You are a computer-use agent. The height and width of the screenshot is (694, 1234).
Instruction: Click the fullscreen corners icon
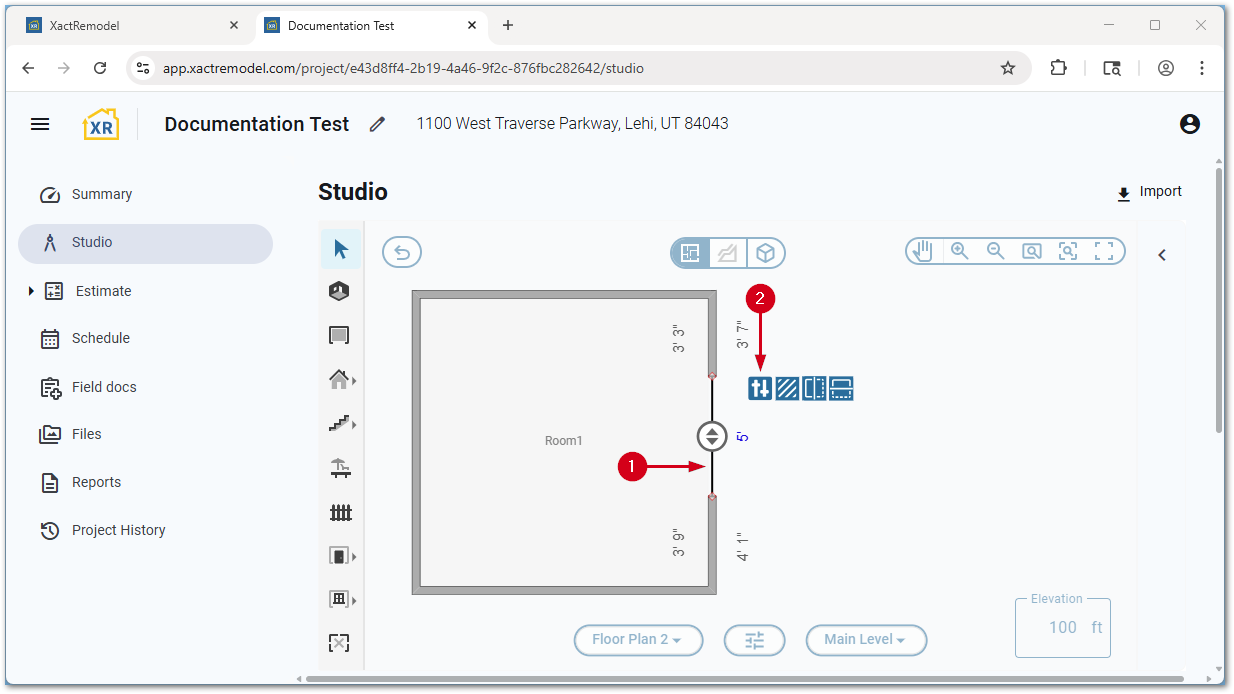click(x=1104, y=252)
